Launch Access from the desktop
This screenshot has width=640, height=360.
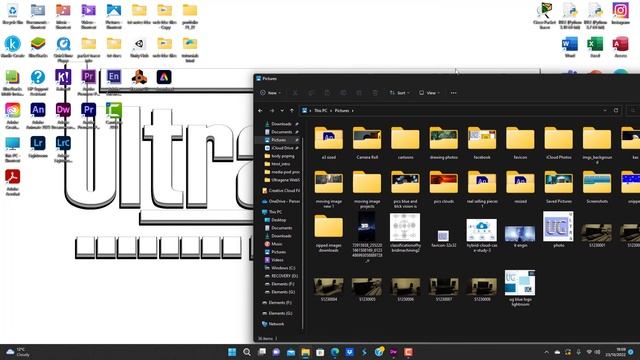[x=620, y=47]
